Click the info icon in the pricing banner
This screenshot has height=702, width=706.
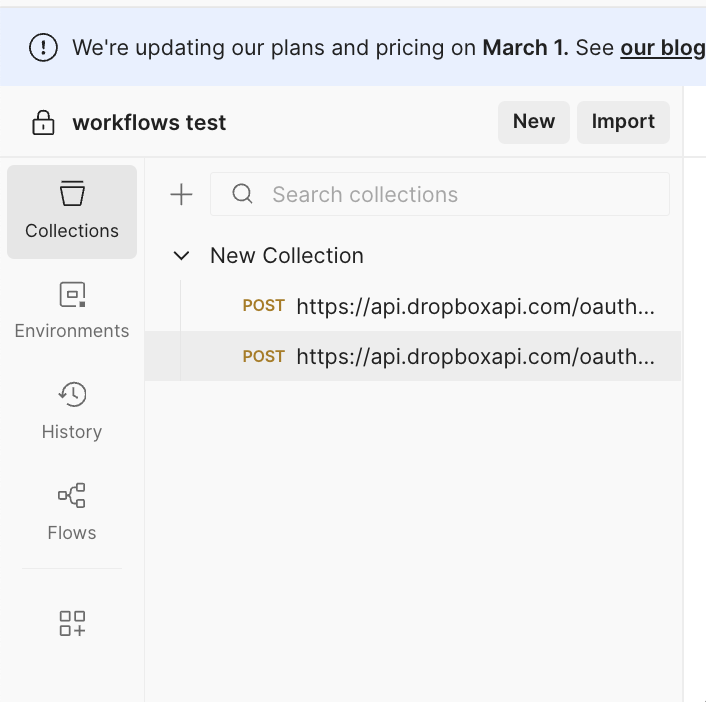pyautogui.click(x=43, y=47)
